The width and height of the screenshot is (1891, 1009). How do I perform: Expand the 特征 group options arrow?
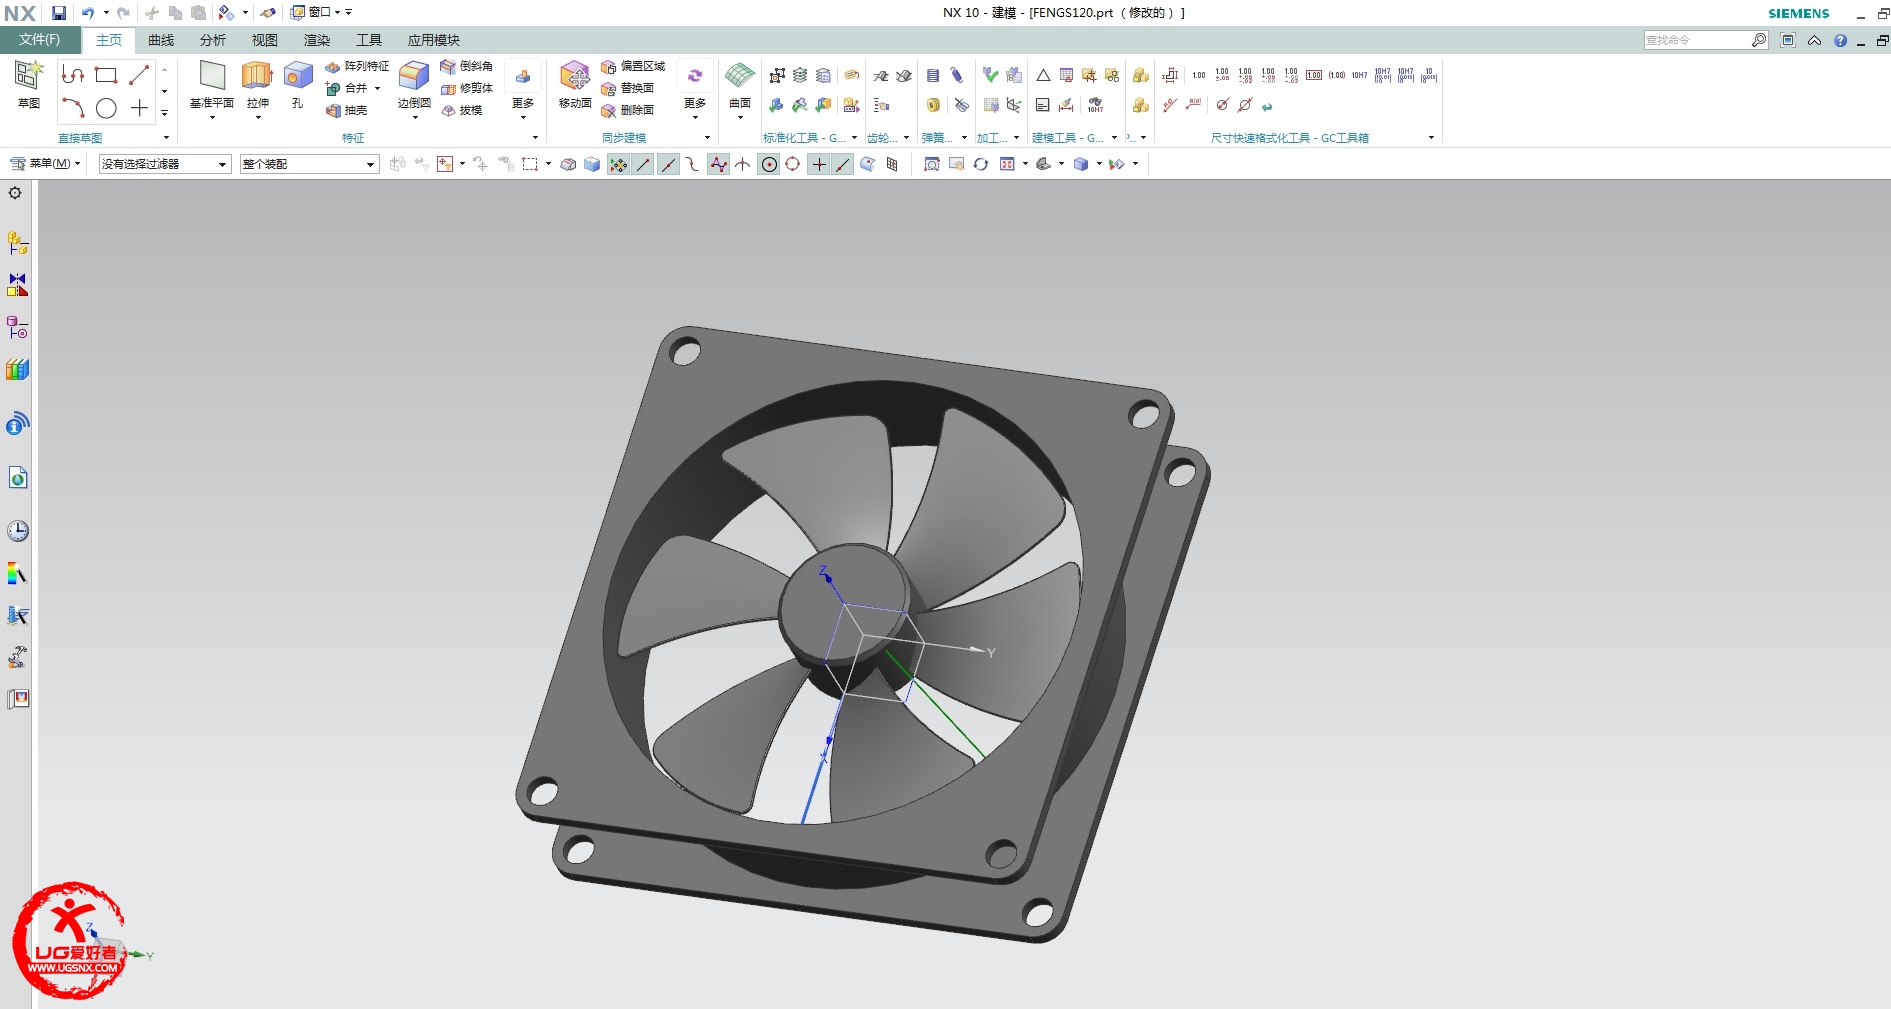tap(535, 138)
